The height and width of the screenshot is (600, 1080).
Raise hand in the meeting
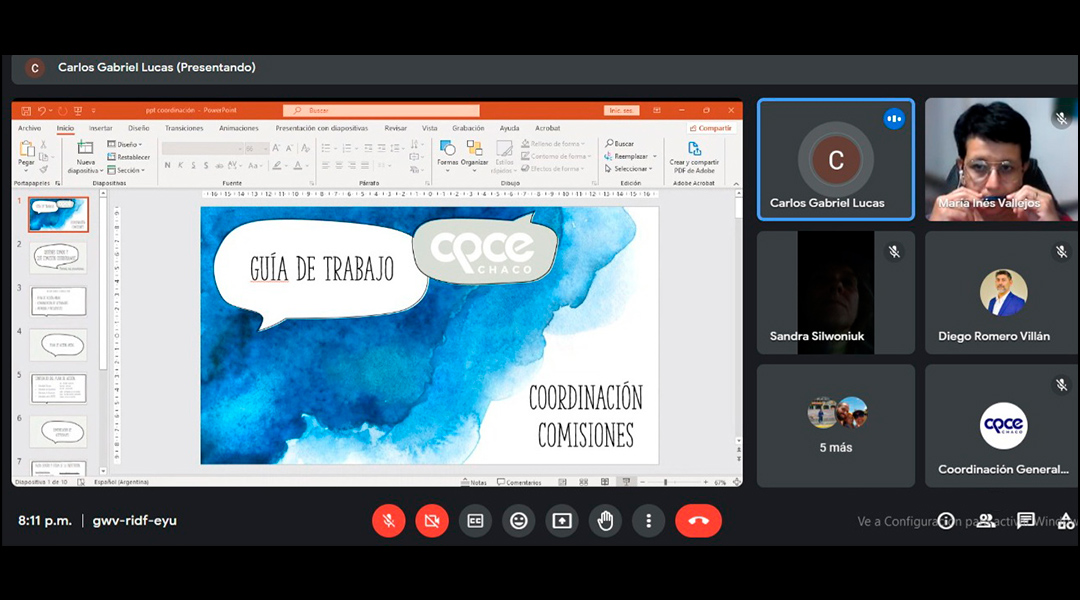point(605,521)
